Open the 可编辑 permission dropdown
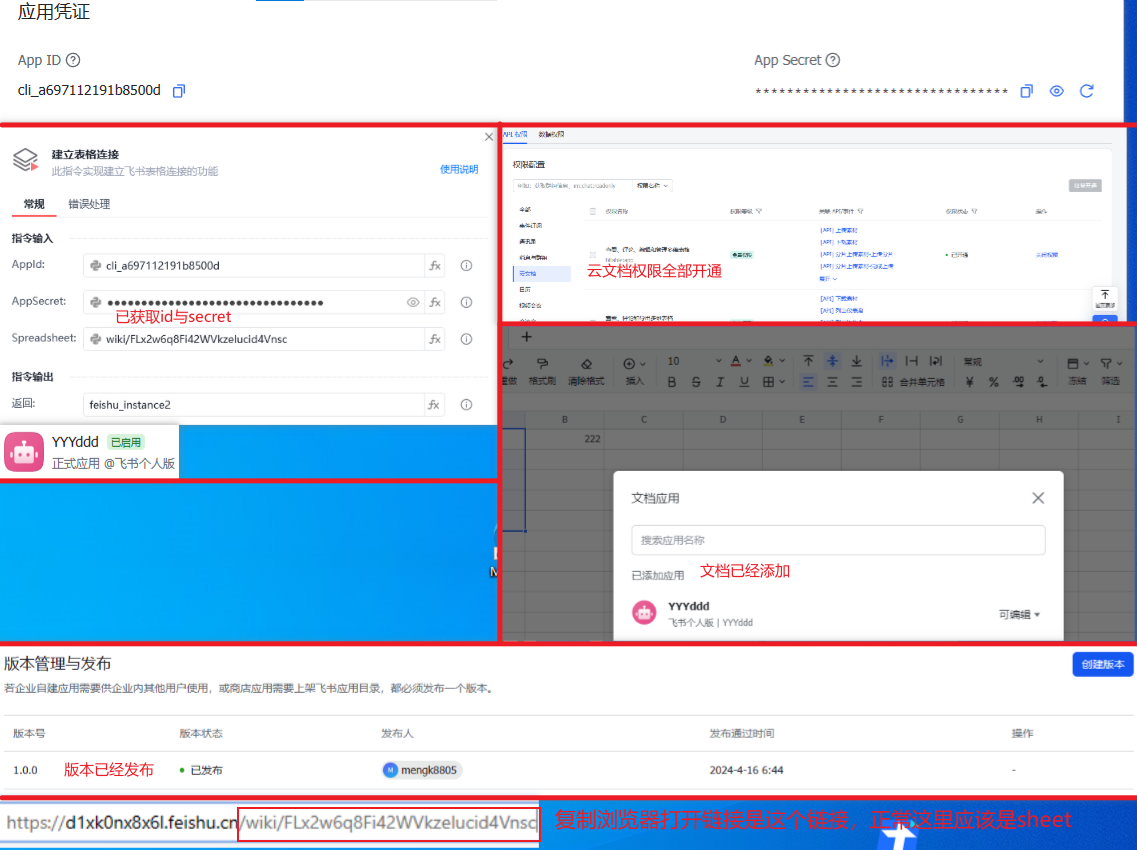 pos(1020,614)
